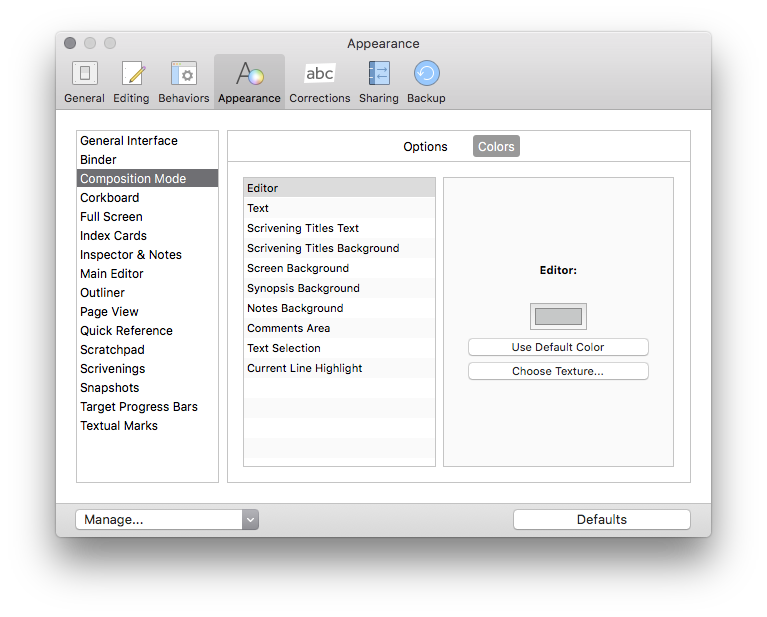
Task: Click the Choose Texture... button
Action: [x=558, y=371]
